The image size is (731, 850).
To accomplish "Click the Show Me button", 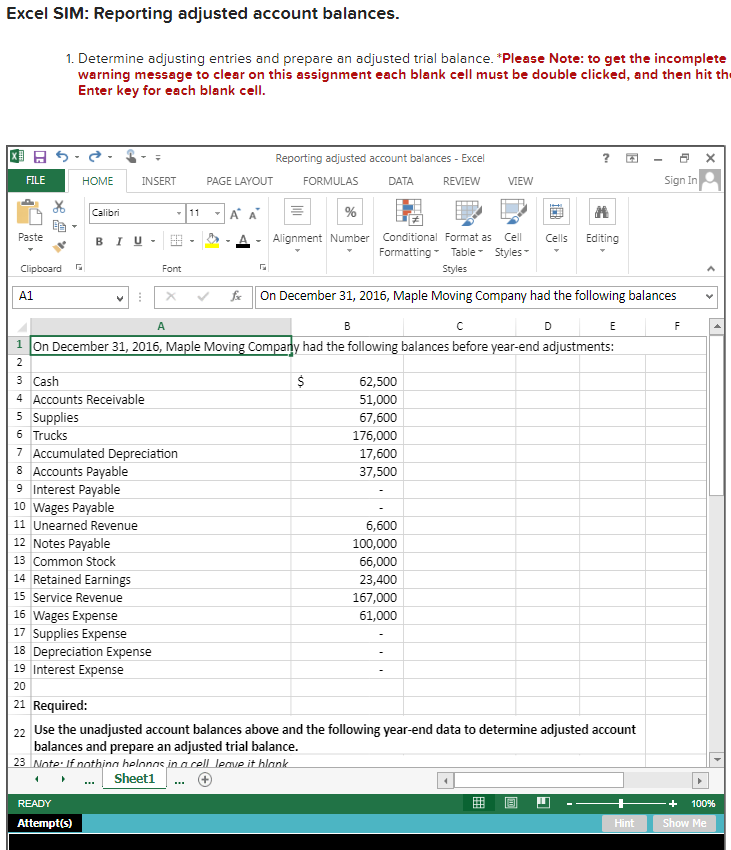I will 684,823.
